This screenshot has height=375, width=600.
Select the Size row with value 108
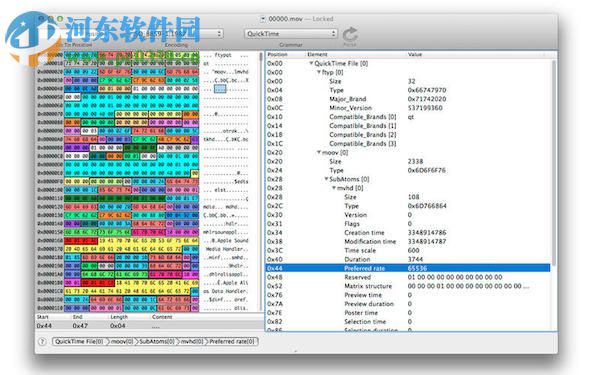coord(408,197)
